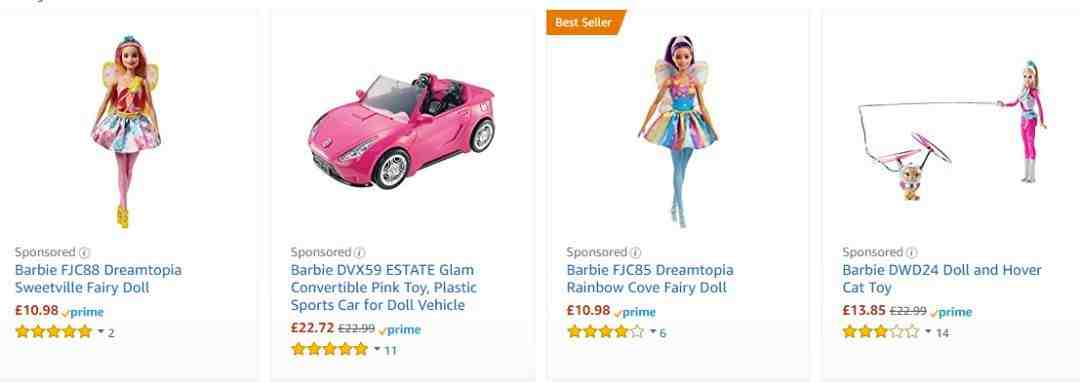
Task: Click the Best Seller orange badge
Action: [x=586, y=22]
